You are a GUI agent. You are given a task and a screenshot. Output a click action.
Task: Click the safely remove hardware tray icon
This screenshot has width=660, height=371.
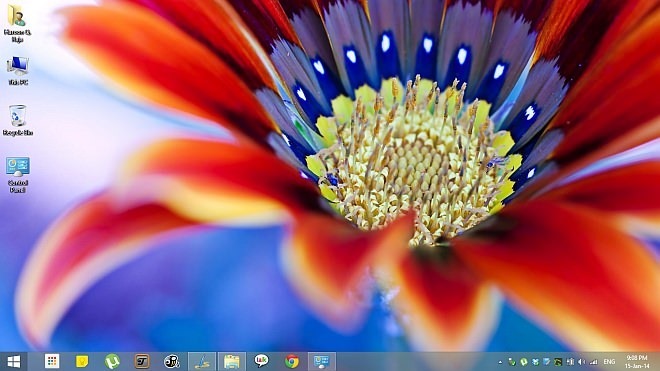click(x=512, y=362)
